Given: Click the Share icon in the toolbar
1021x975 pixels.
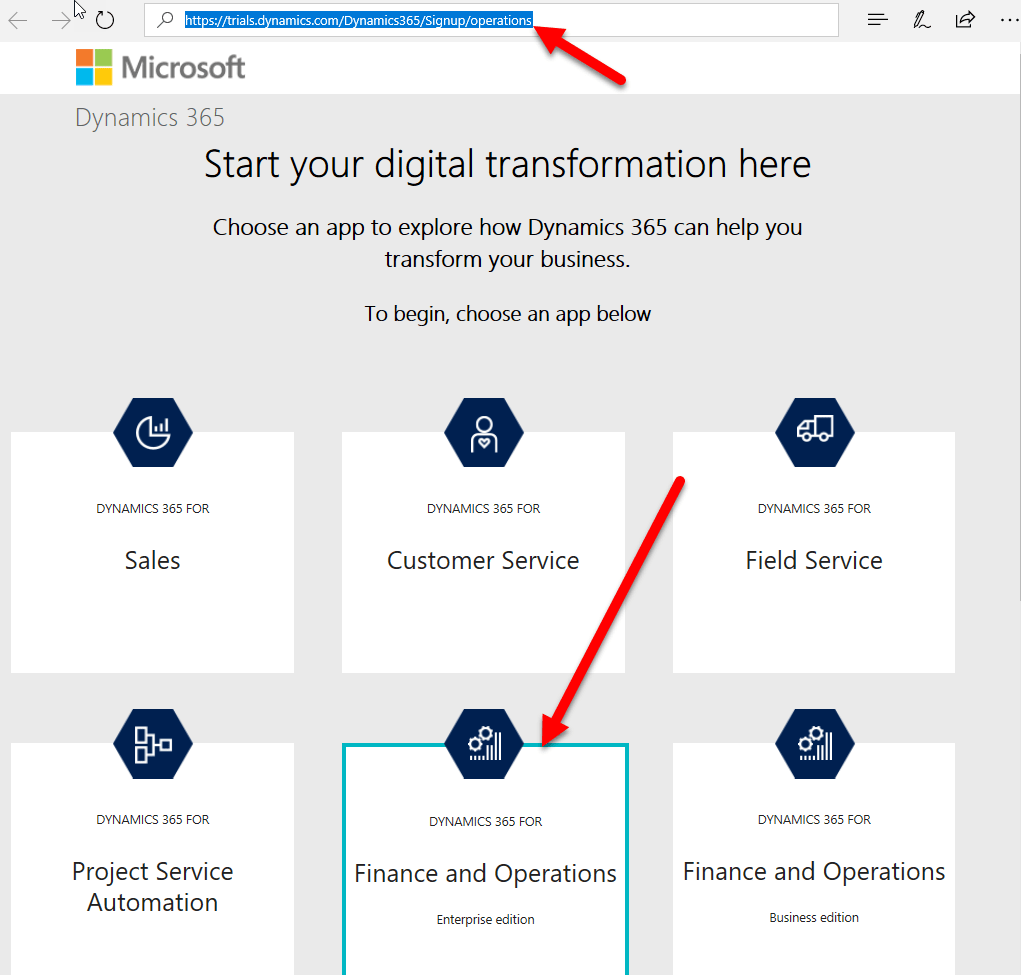Looking at the screenshot, I should tap(964, 19).
